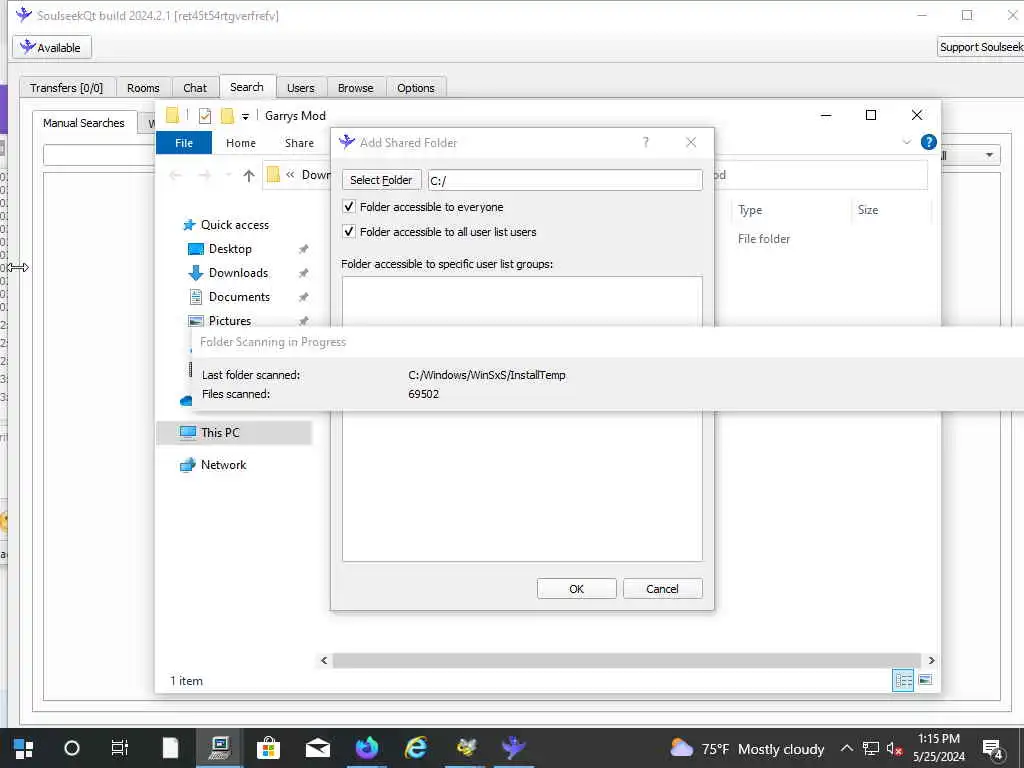Click OK in Add Shared Folder dialog
Viewport: 1024px width, 768px height.
[577, 588]
